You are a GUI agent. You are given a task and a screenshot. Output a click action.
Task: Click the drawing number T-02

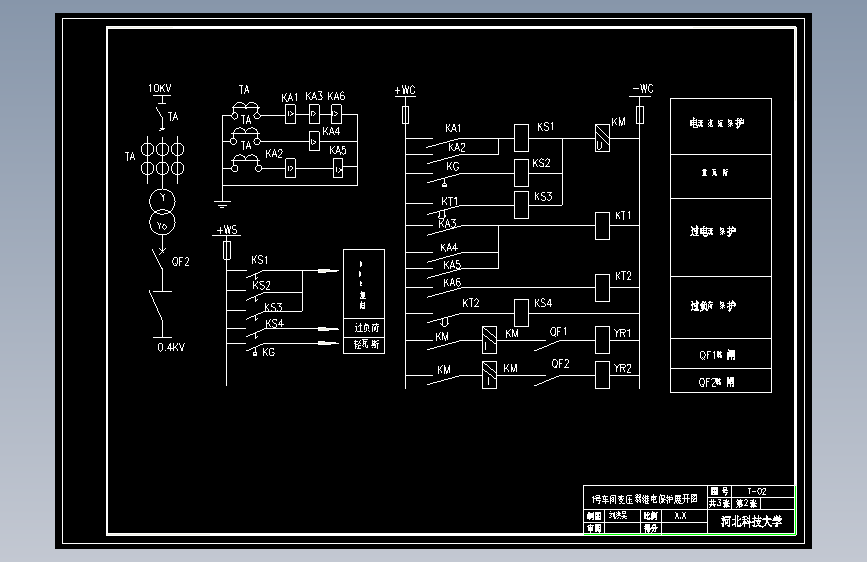756,491
